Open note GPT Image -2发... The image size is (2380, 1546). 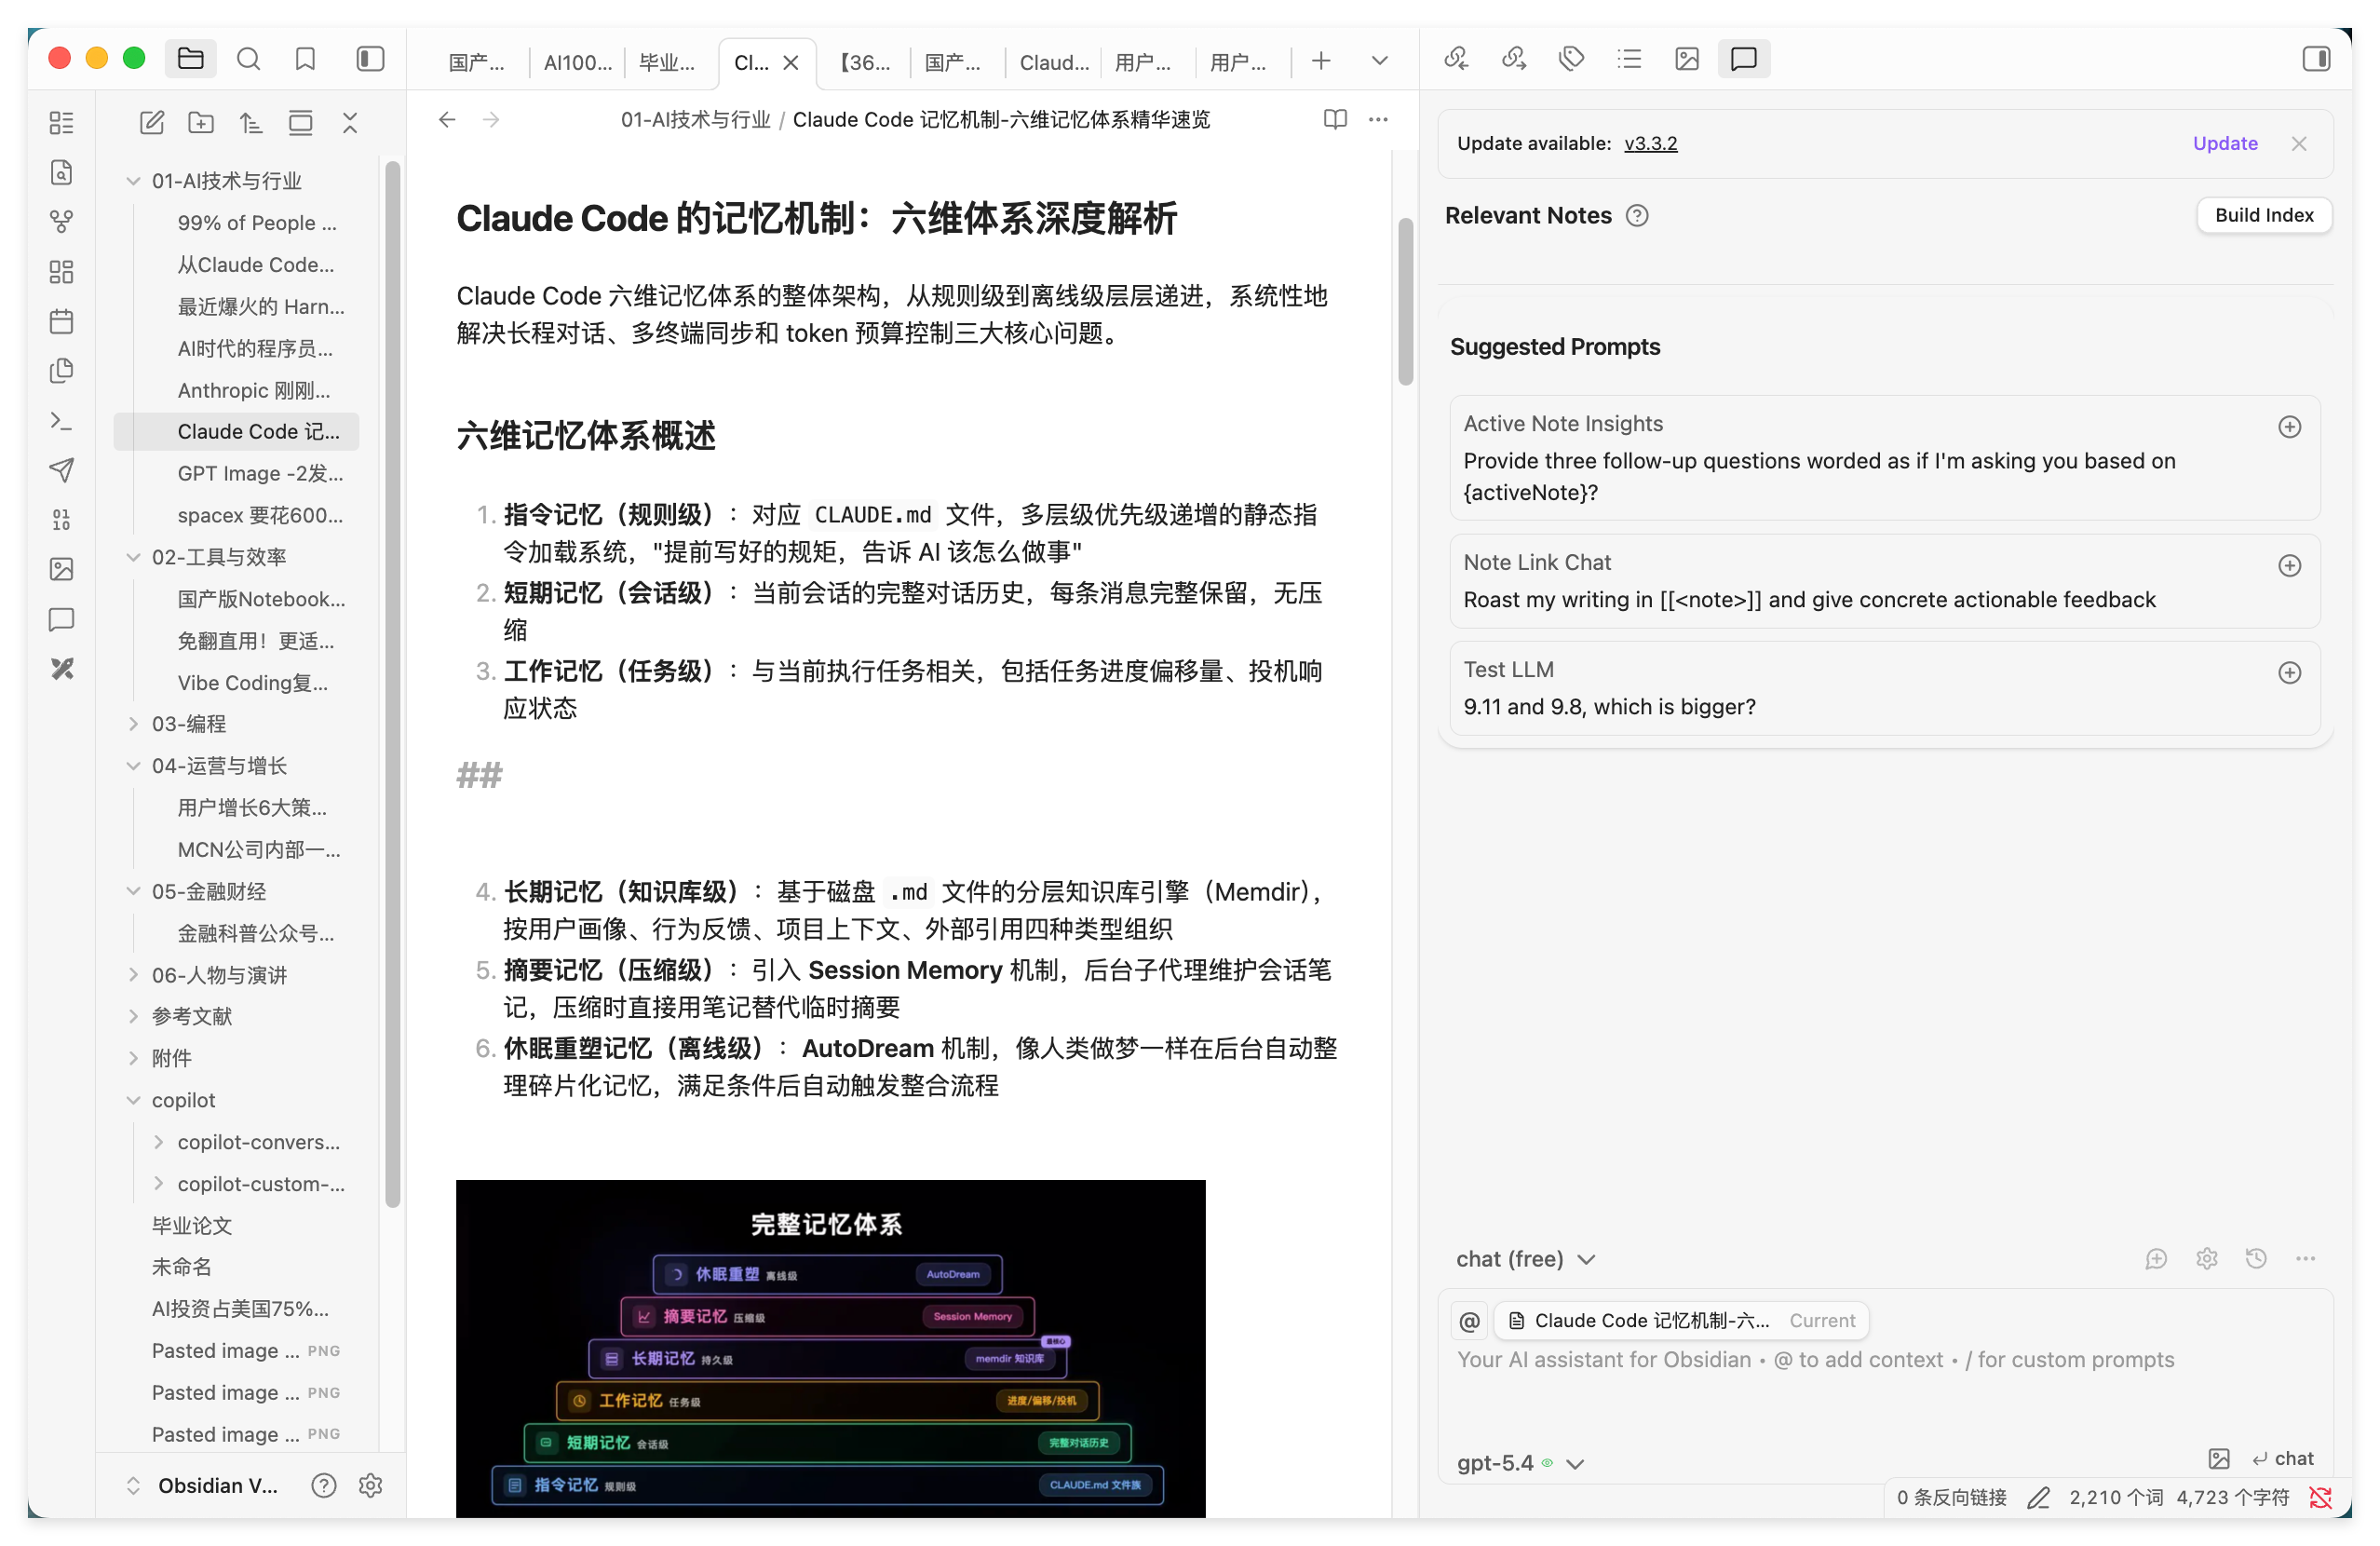coord(260,473)
